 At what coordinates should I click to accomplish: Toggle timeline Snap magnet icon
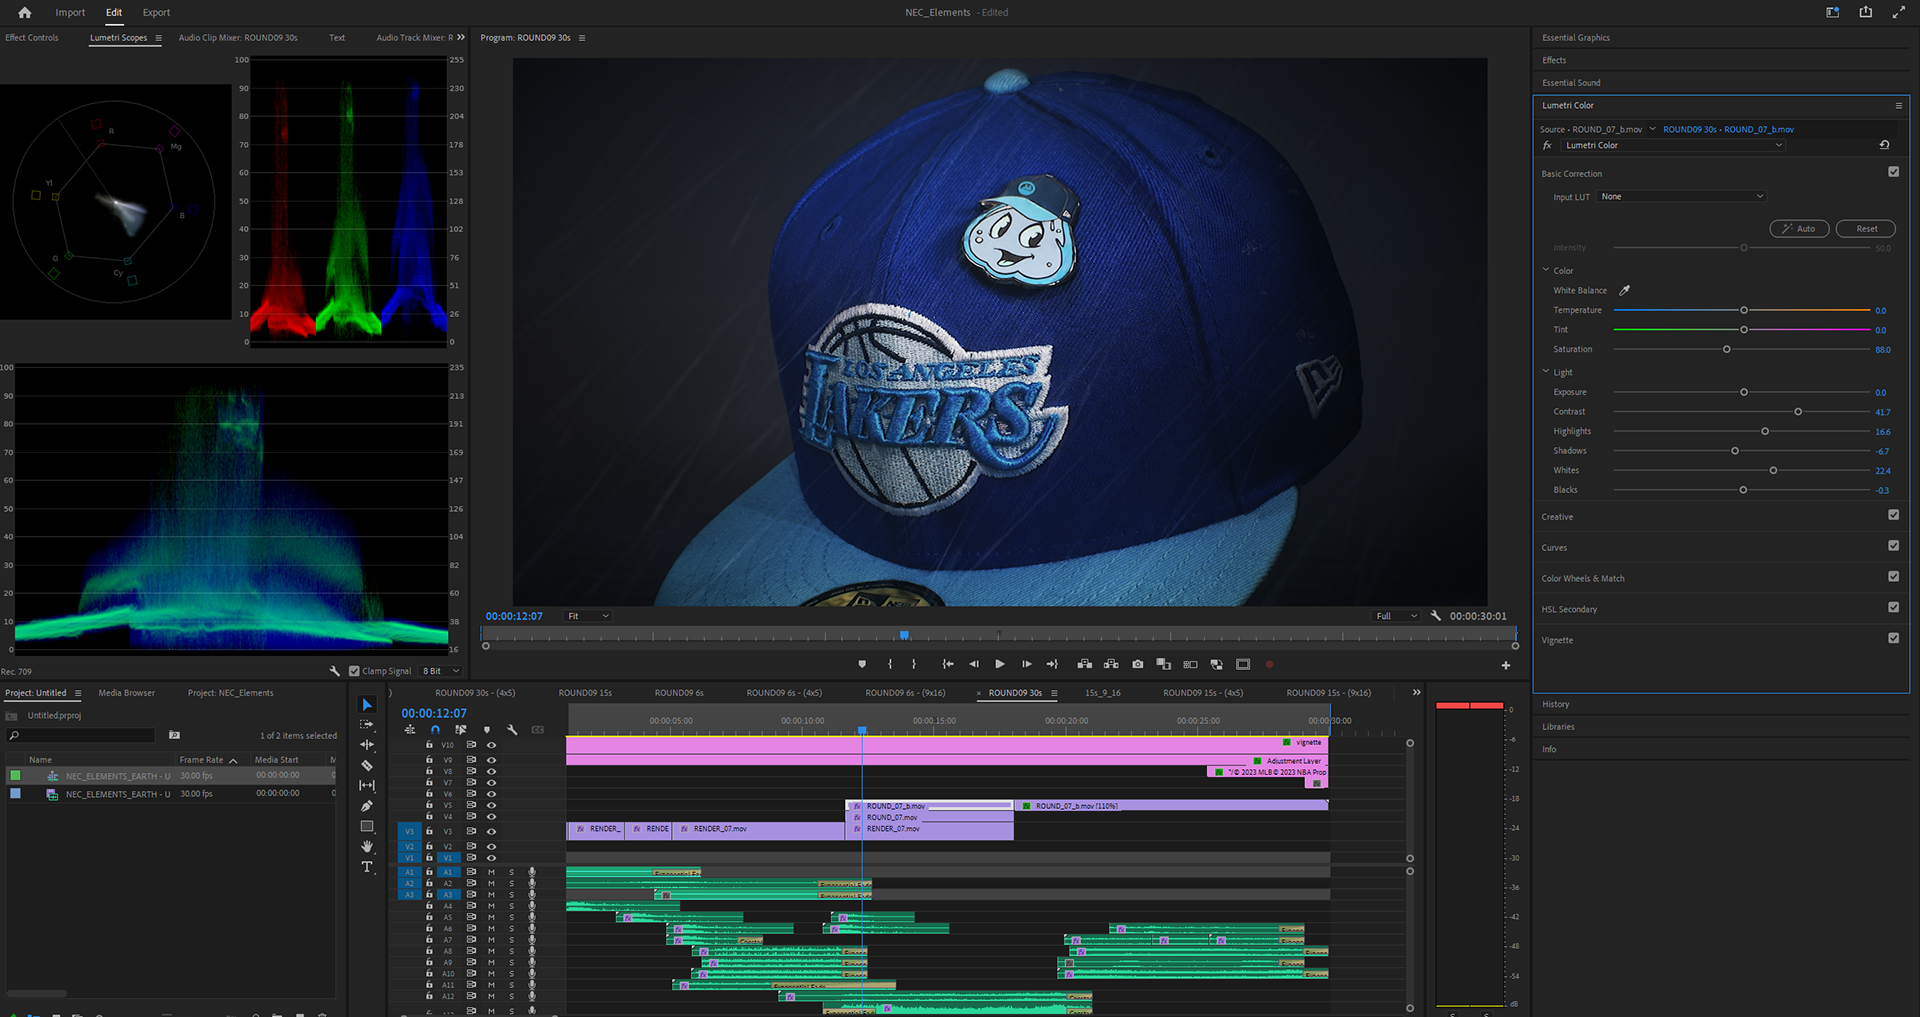[435, 730]
